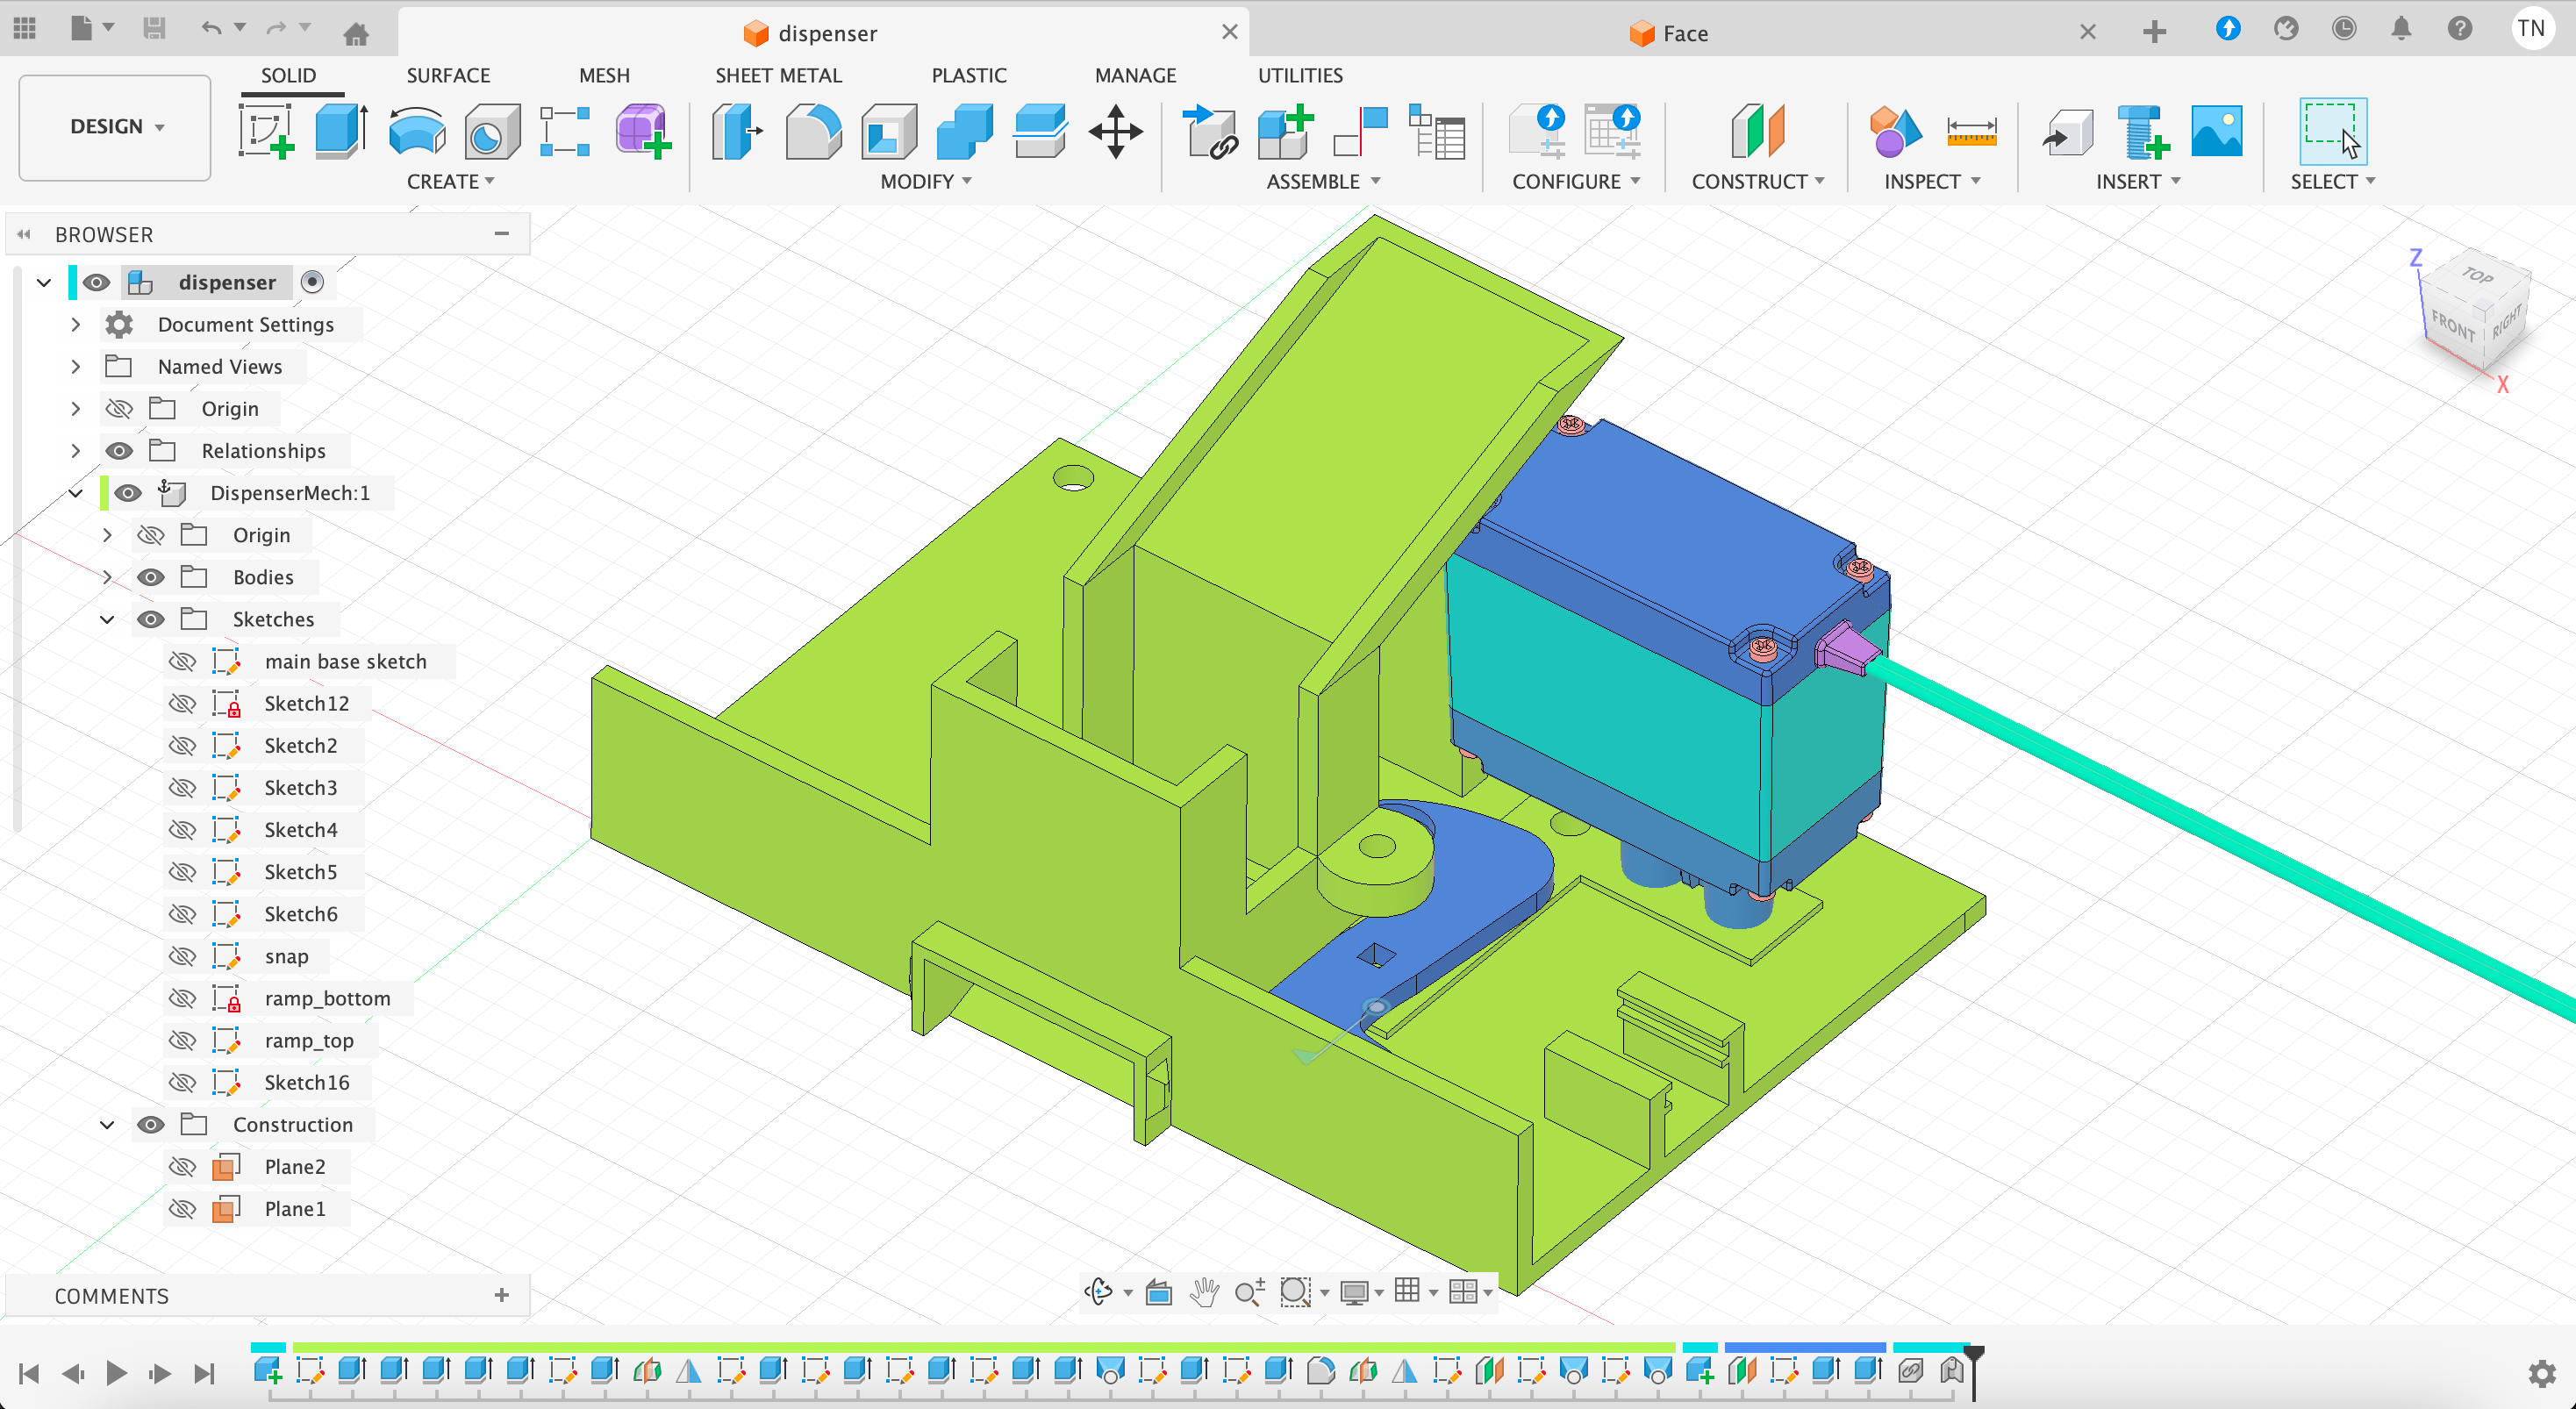Screen dimensions: 2576x1409
Task: Show the main base sketch
Action: pyautogui.click(x=182, y=661)
